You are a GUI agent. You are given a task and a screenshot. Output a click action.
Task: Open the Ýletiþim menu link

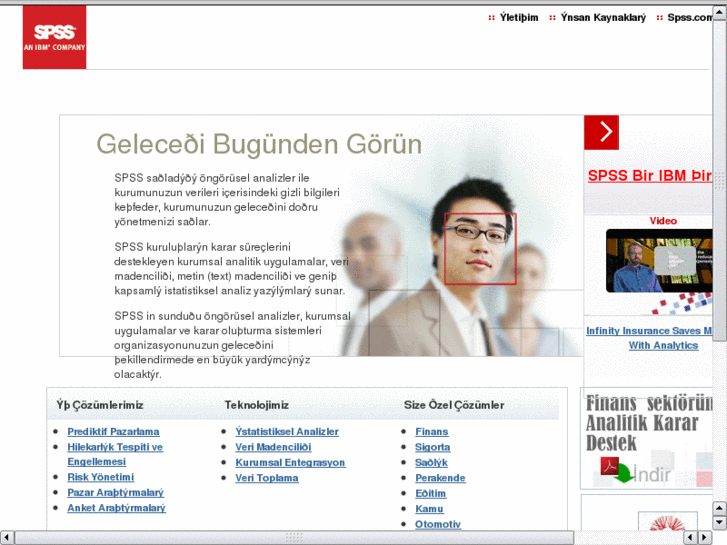click(519, 18)
